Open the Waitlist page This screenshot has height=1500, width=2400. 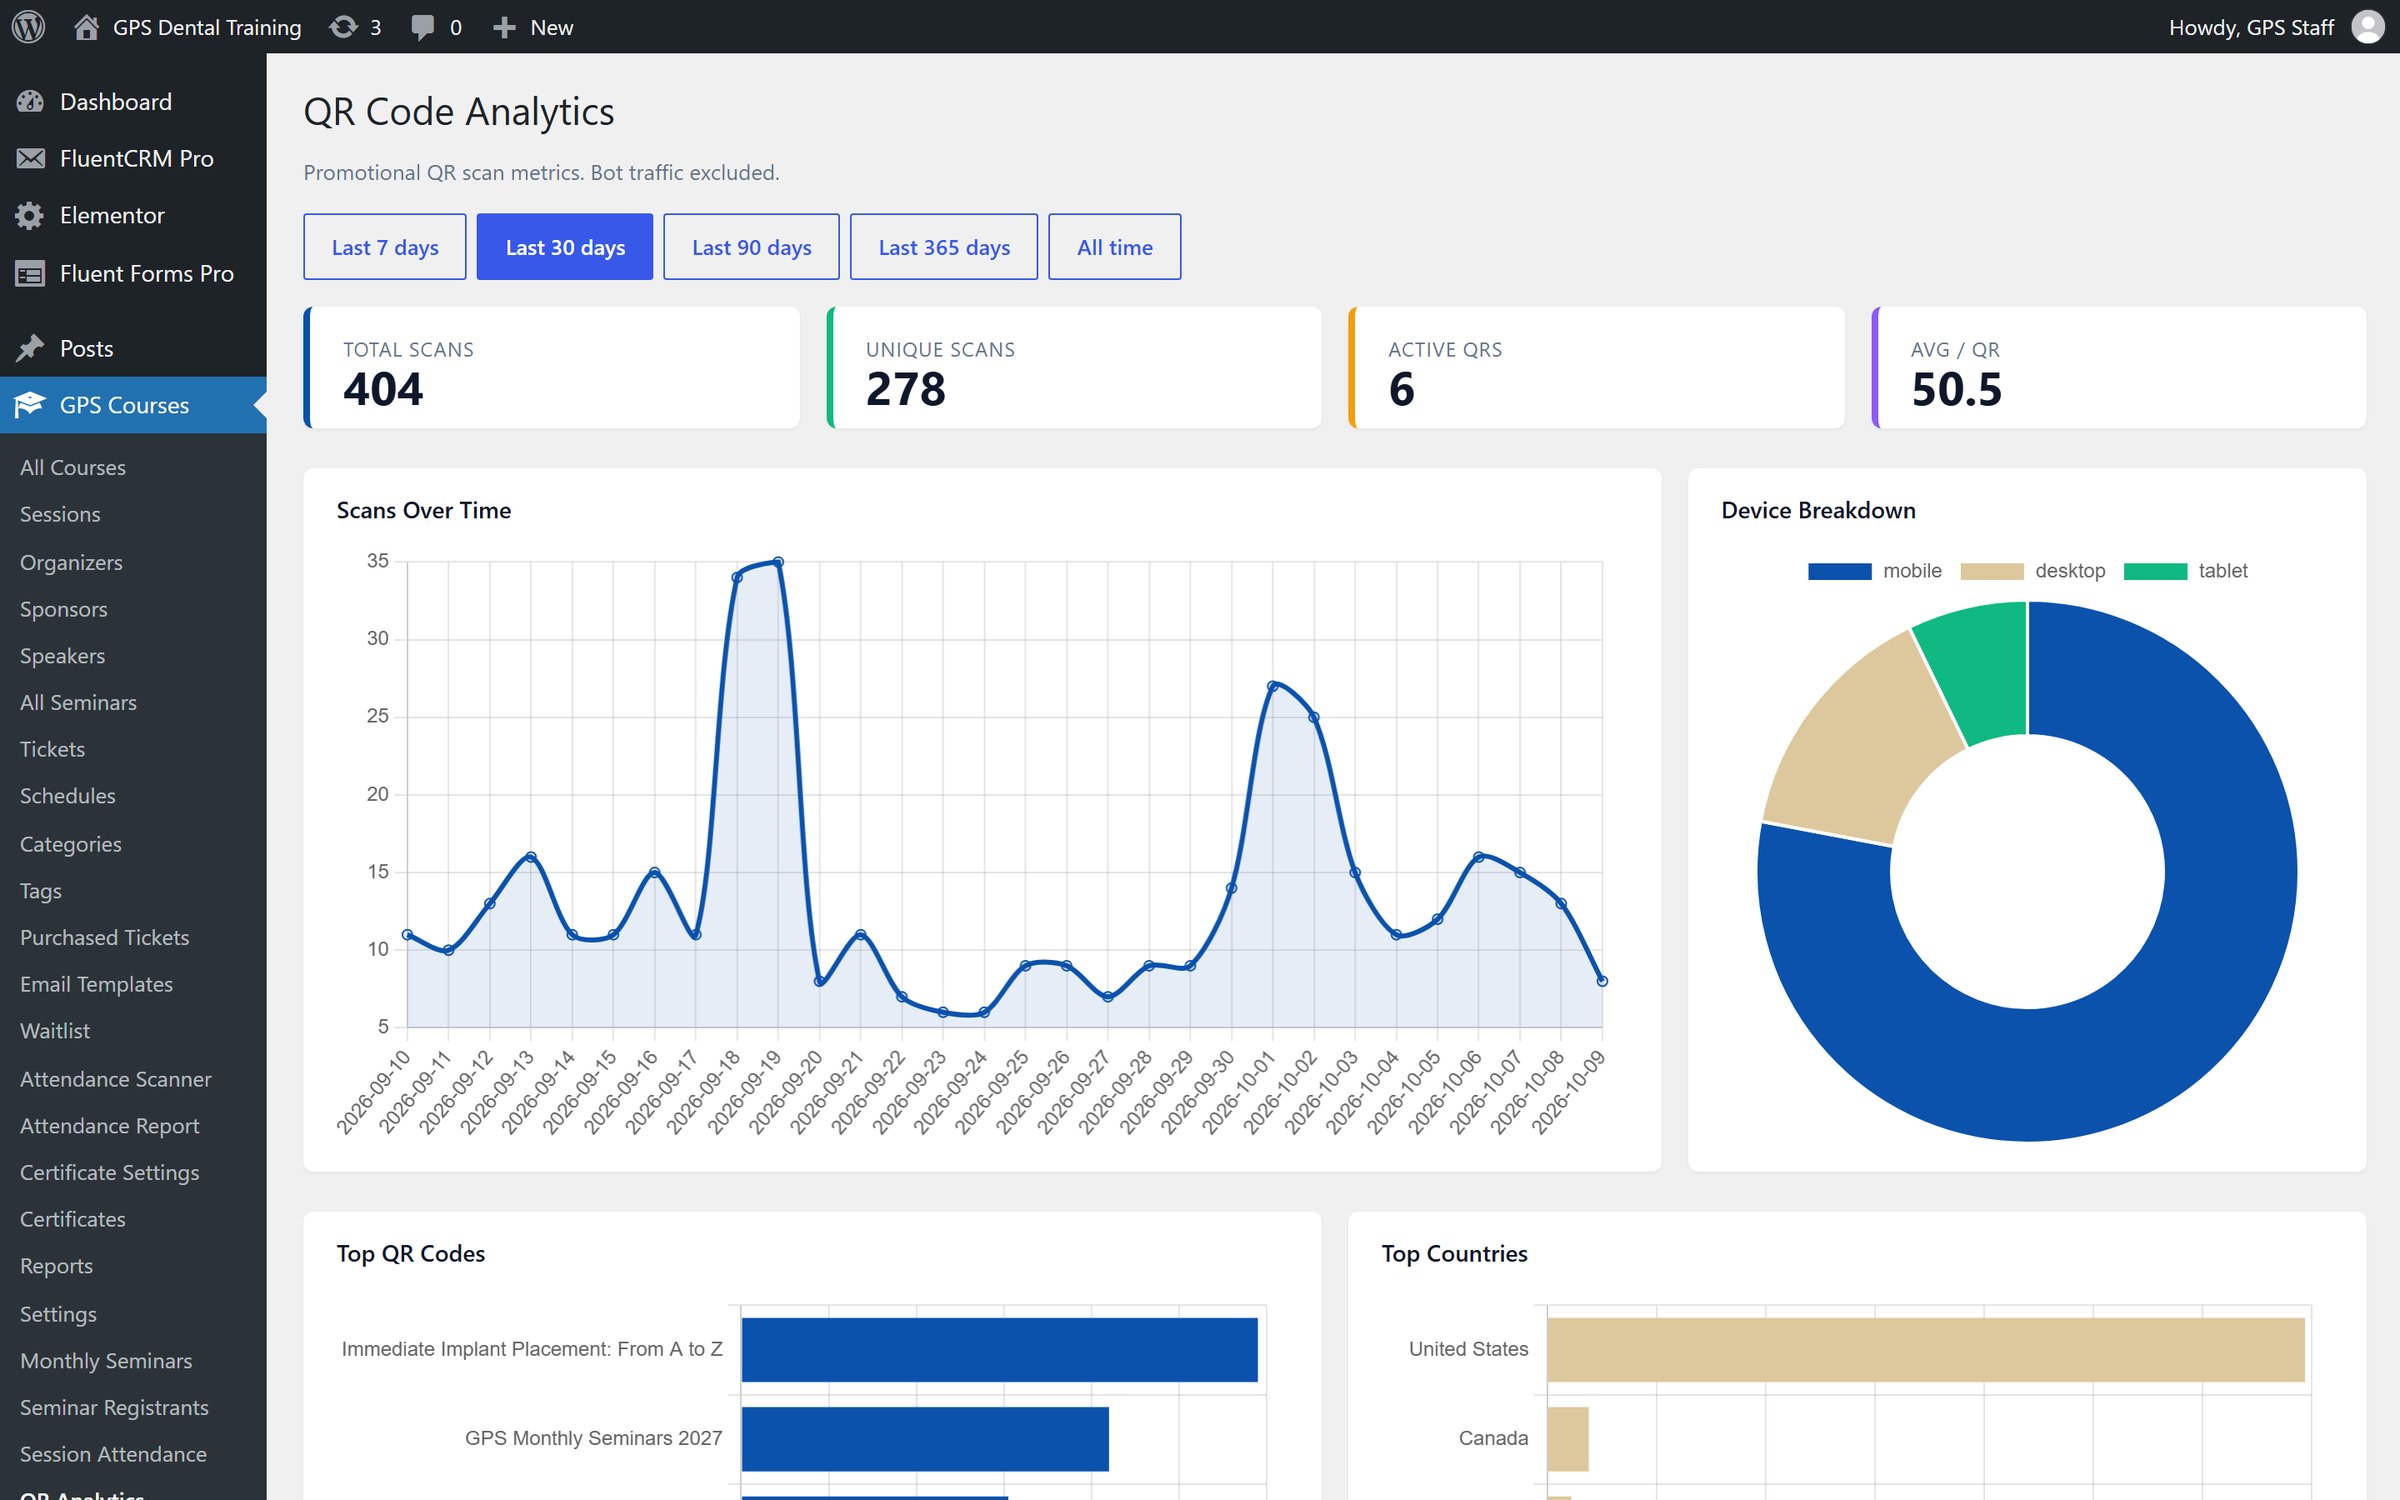(x=55, y=1031)
